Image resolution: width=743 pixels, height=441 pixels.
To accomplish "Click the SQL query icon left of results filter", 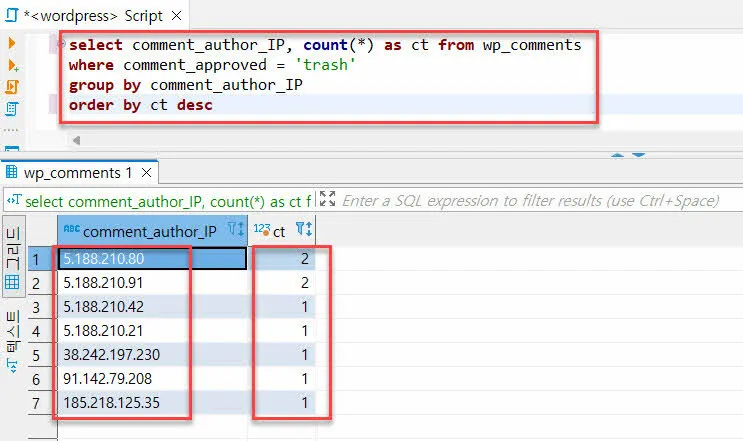I will pyautogui.click(x=14, y=200).
